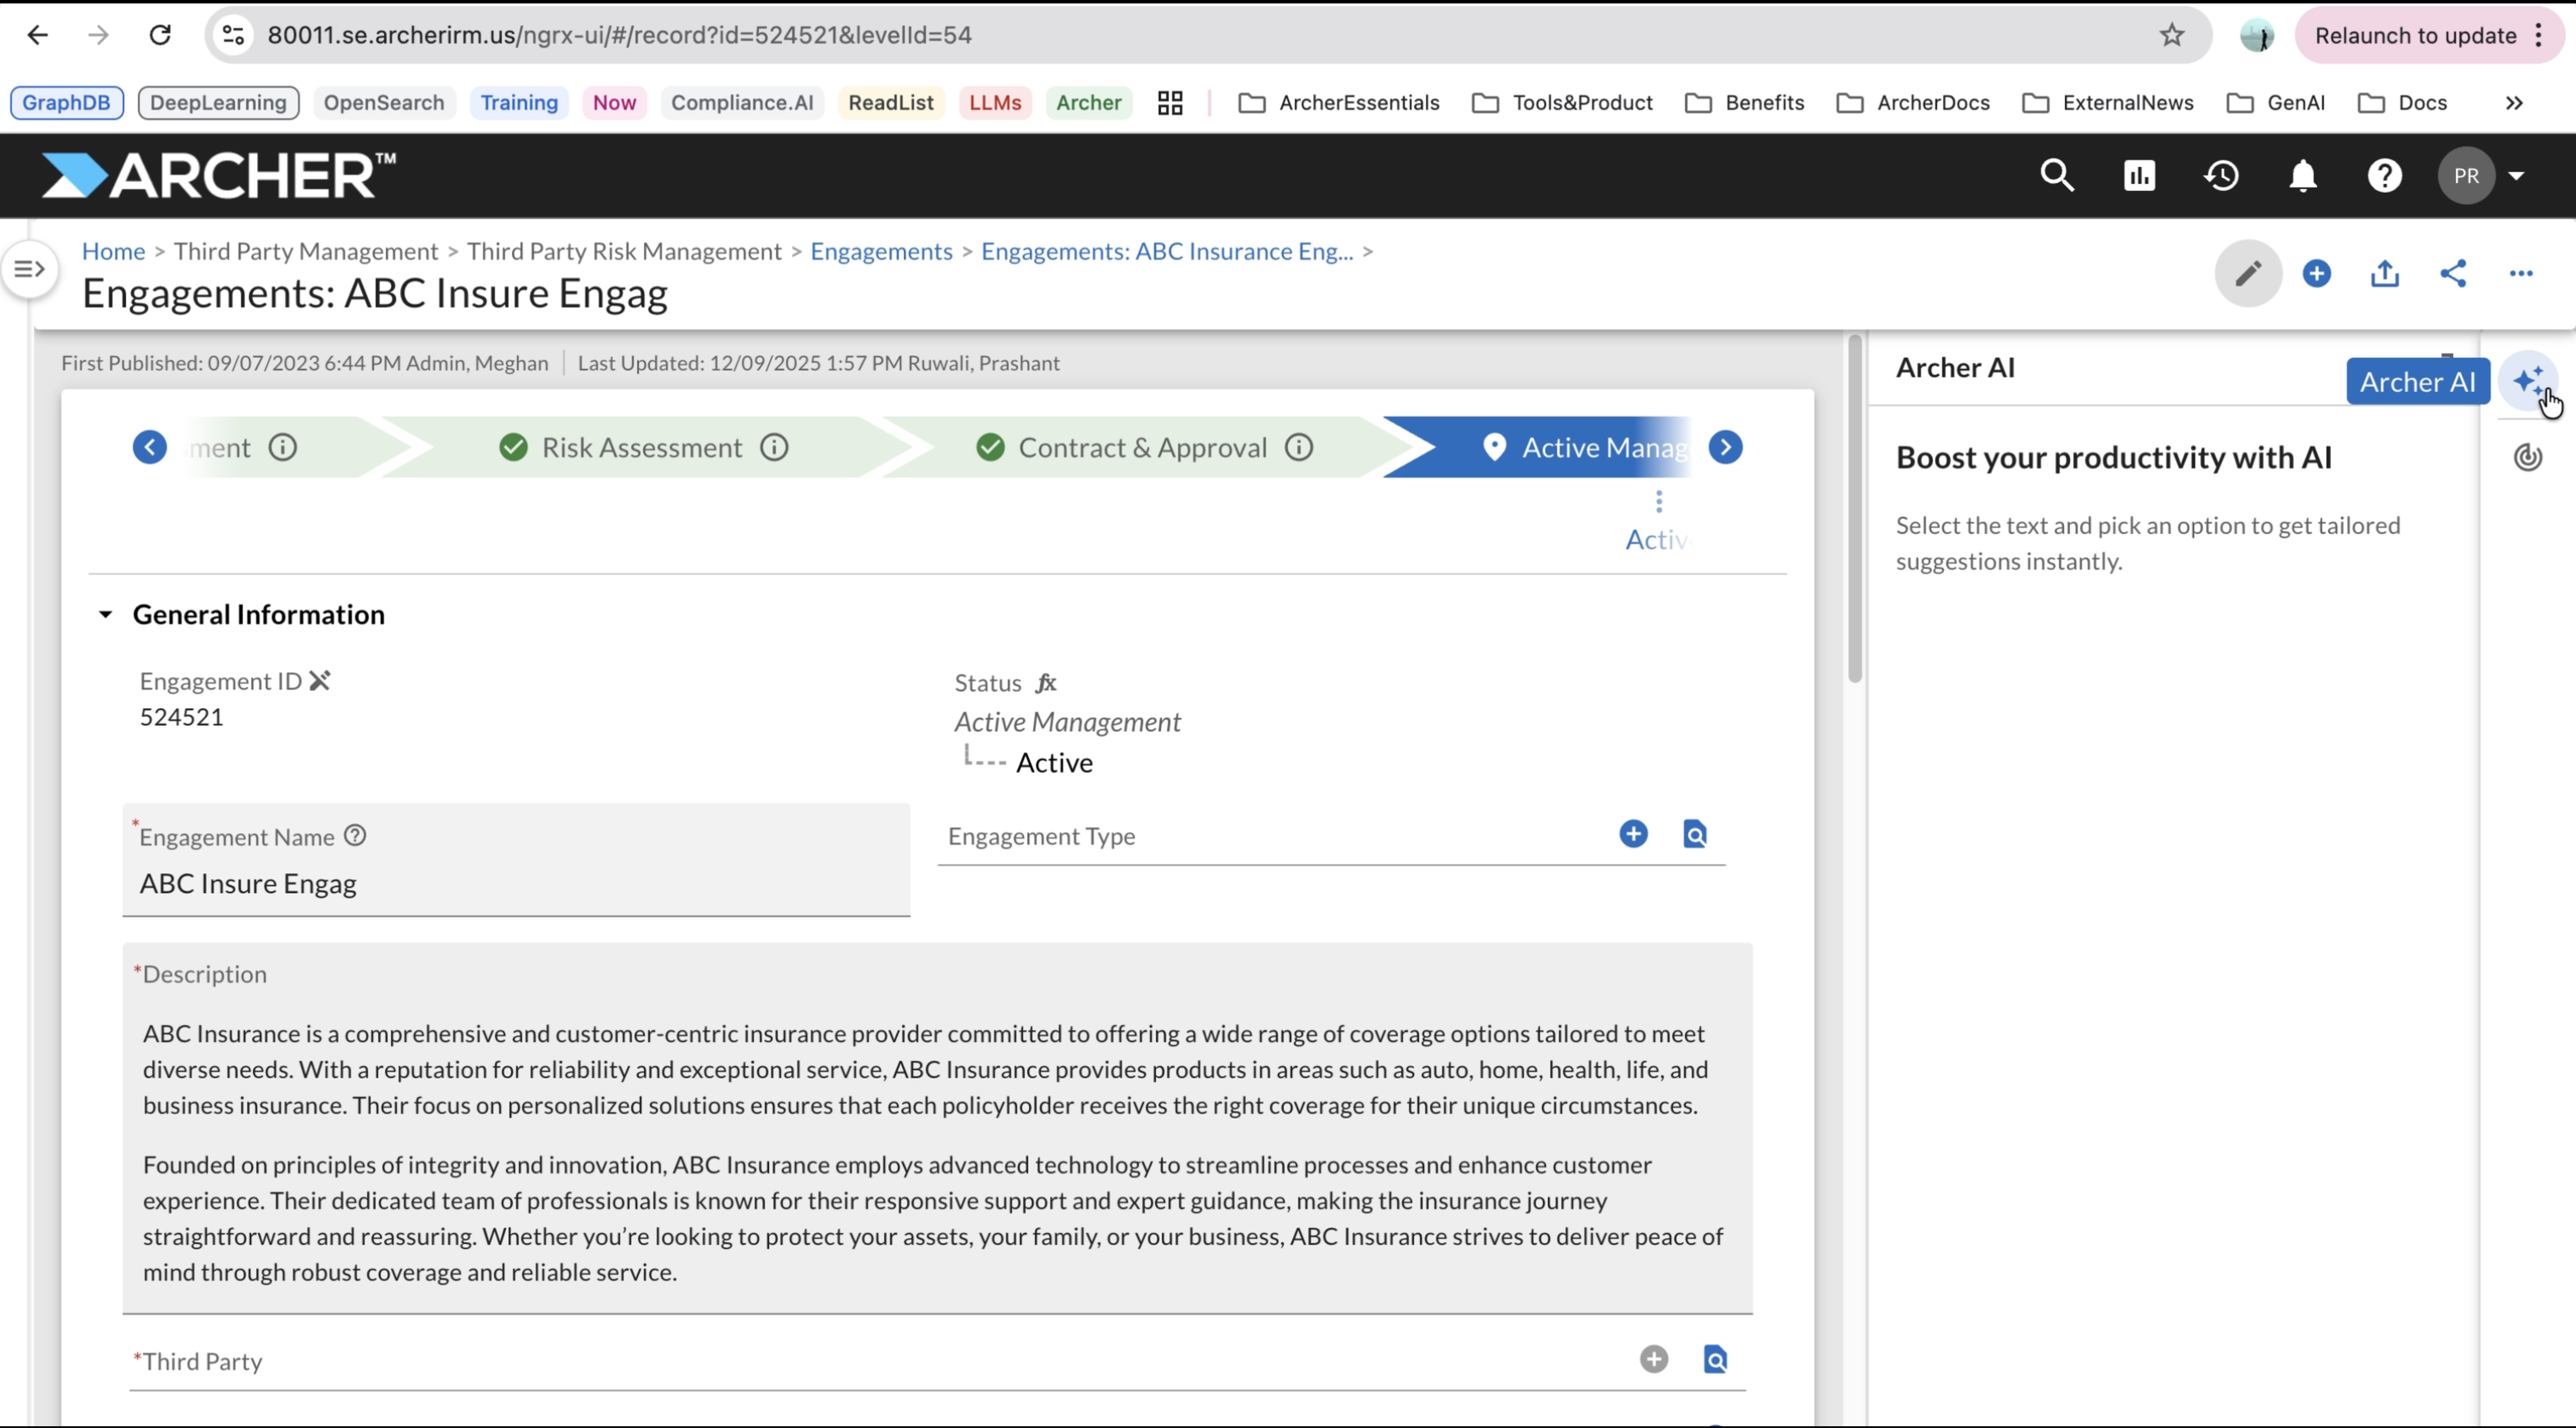Open the Engagements breadcrumb link
The image size is (2576, 1428).
tap(881, 251)
